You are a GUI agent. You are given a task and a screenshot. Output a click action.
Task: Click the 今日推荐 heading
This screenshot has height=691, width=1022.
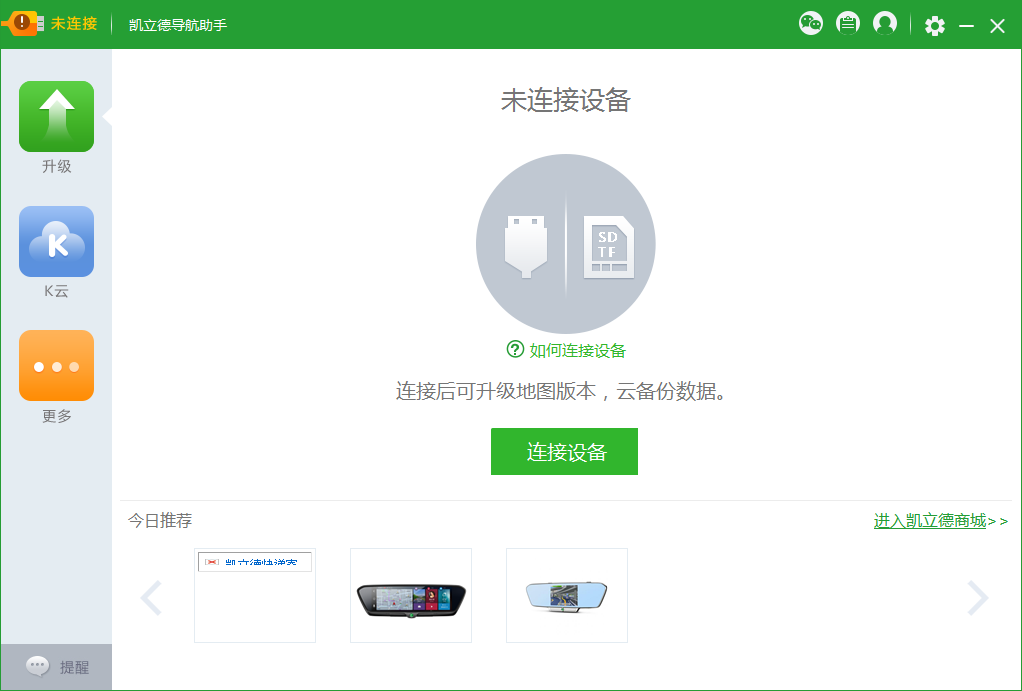(160, 521)
